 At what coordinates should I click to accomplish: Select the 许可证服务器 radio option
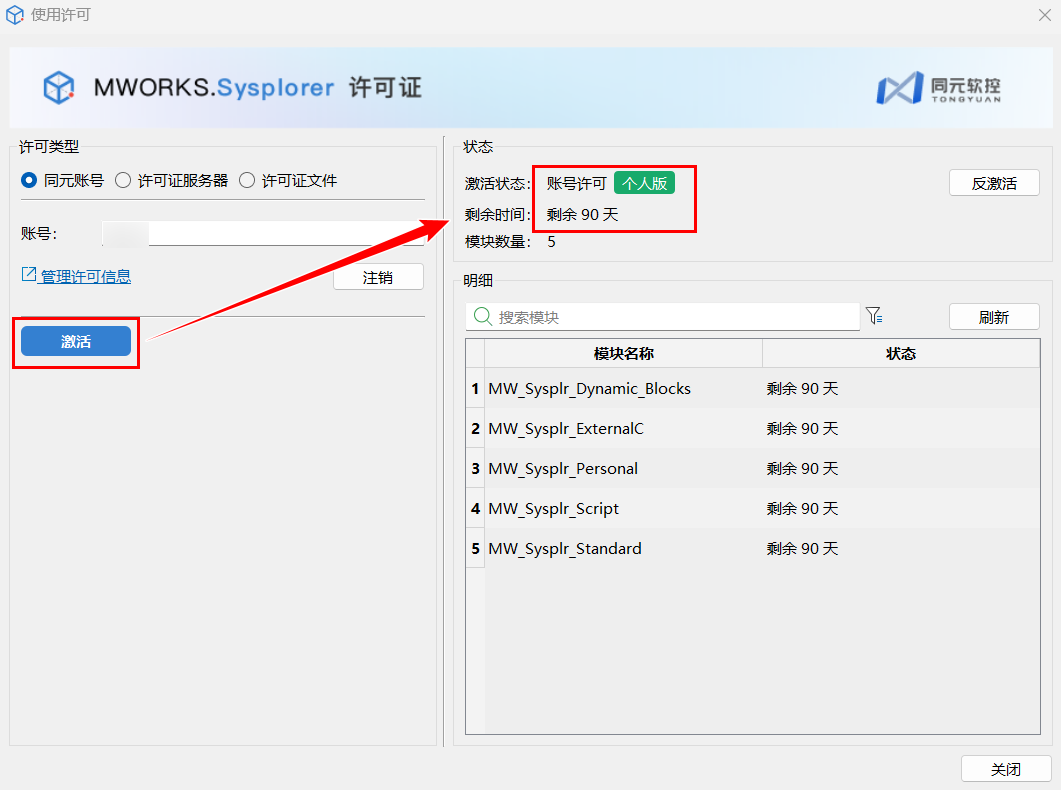(123, 181)
